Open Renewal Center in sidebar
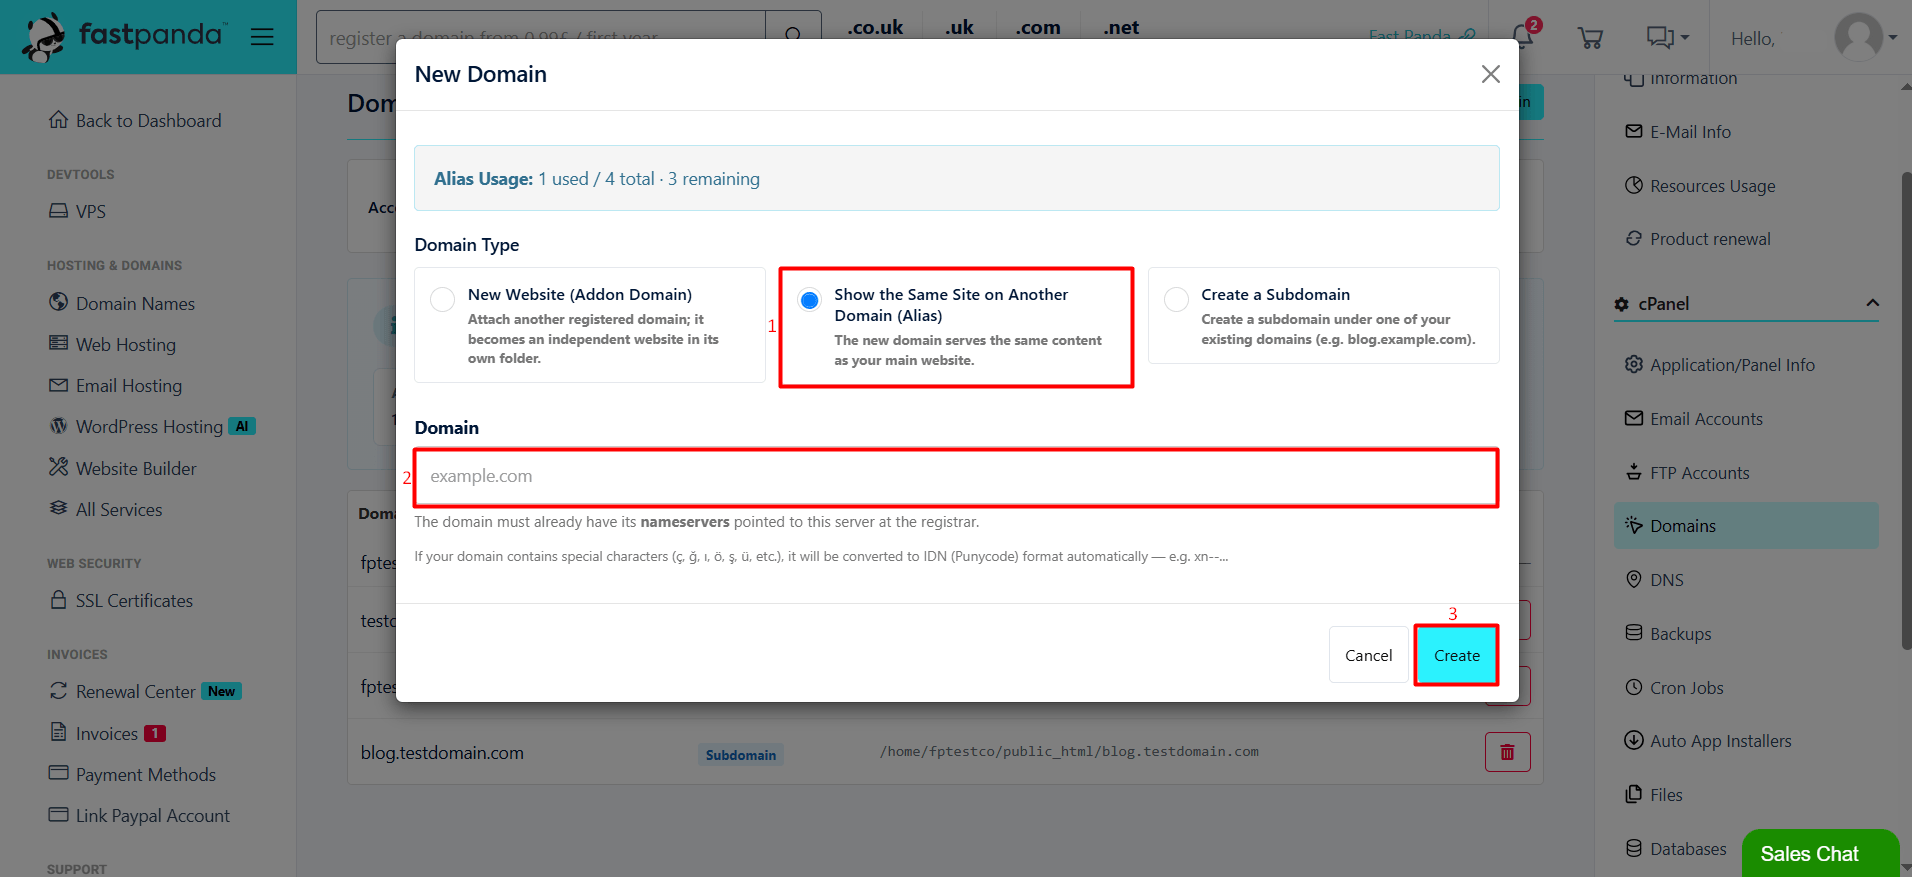 (145, 691)
